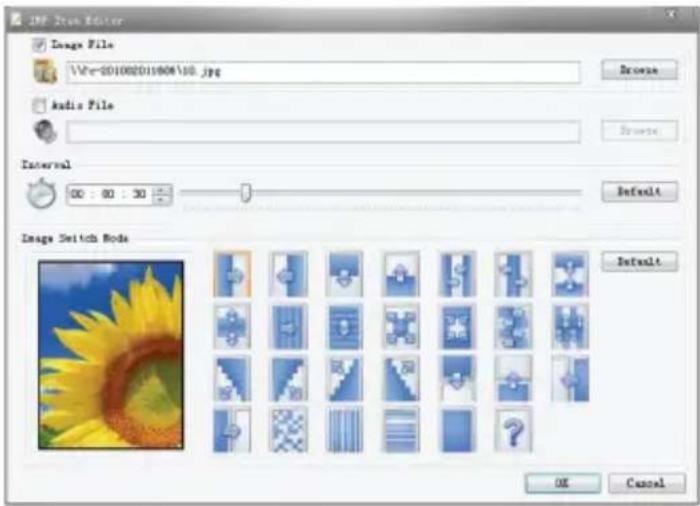Image resolution: width=700 pixels, height=506 pixels.
Task: Increase interval with the spinner up arrow
Action: click(x=162, y=189)
